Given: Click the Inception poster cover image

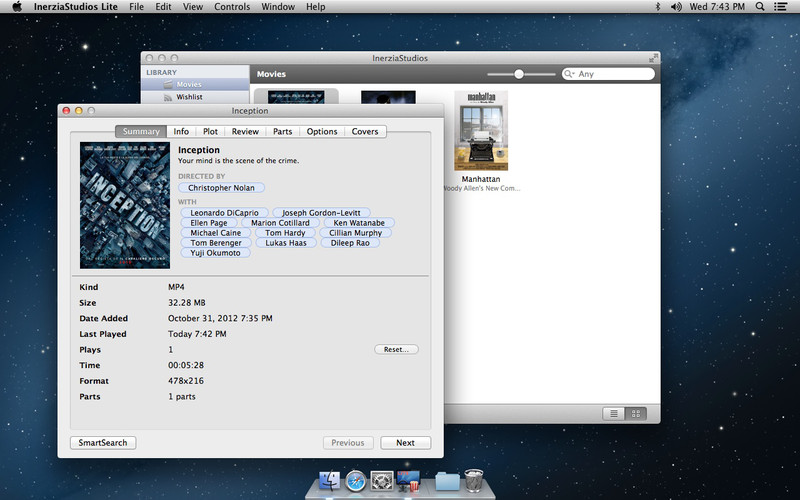Looking at the screenshot, I should click(x=125, y=205).
